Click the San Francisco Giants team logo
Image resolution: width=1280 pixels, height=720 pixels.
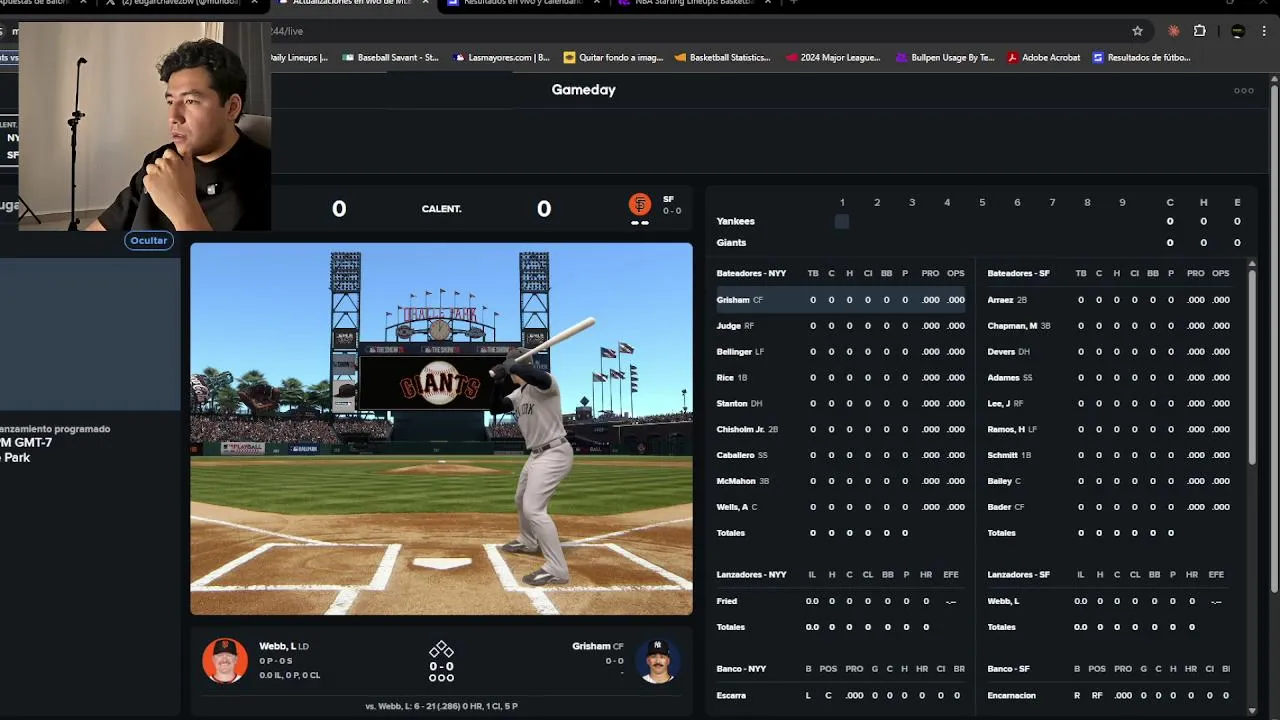pyautogui.click(x=640, y=204)
